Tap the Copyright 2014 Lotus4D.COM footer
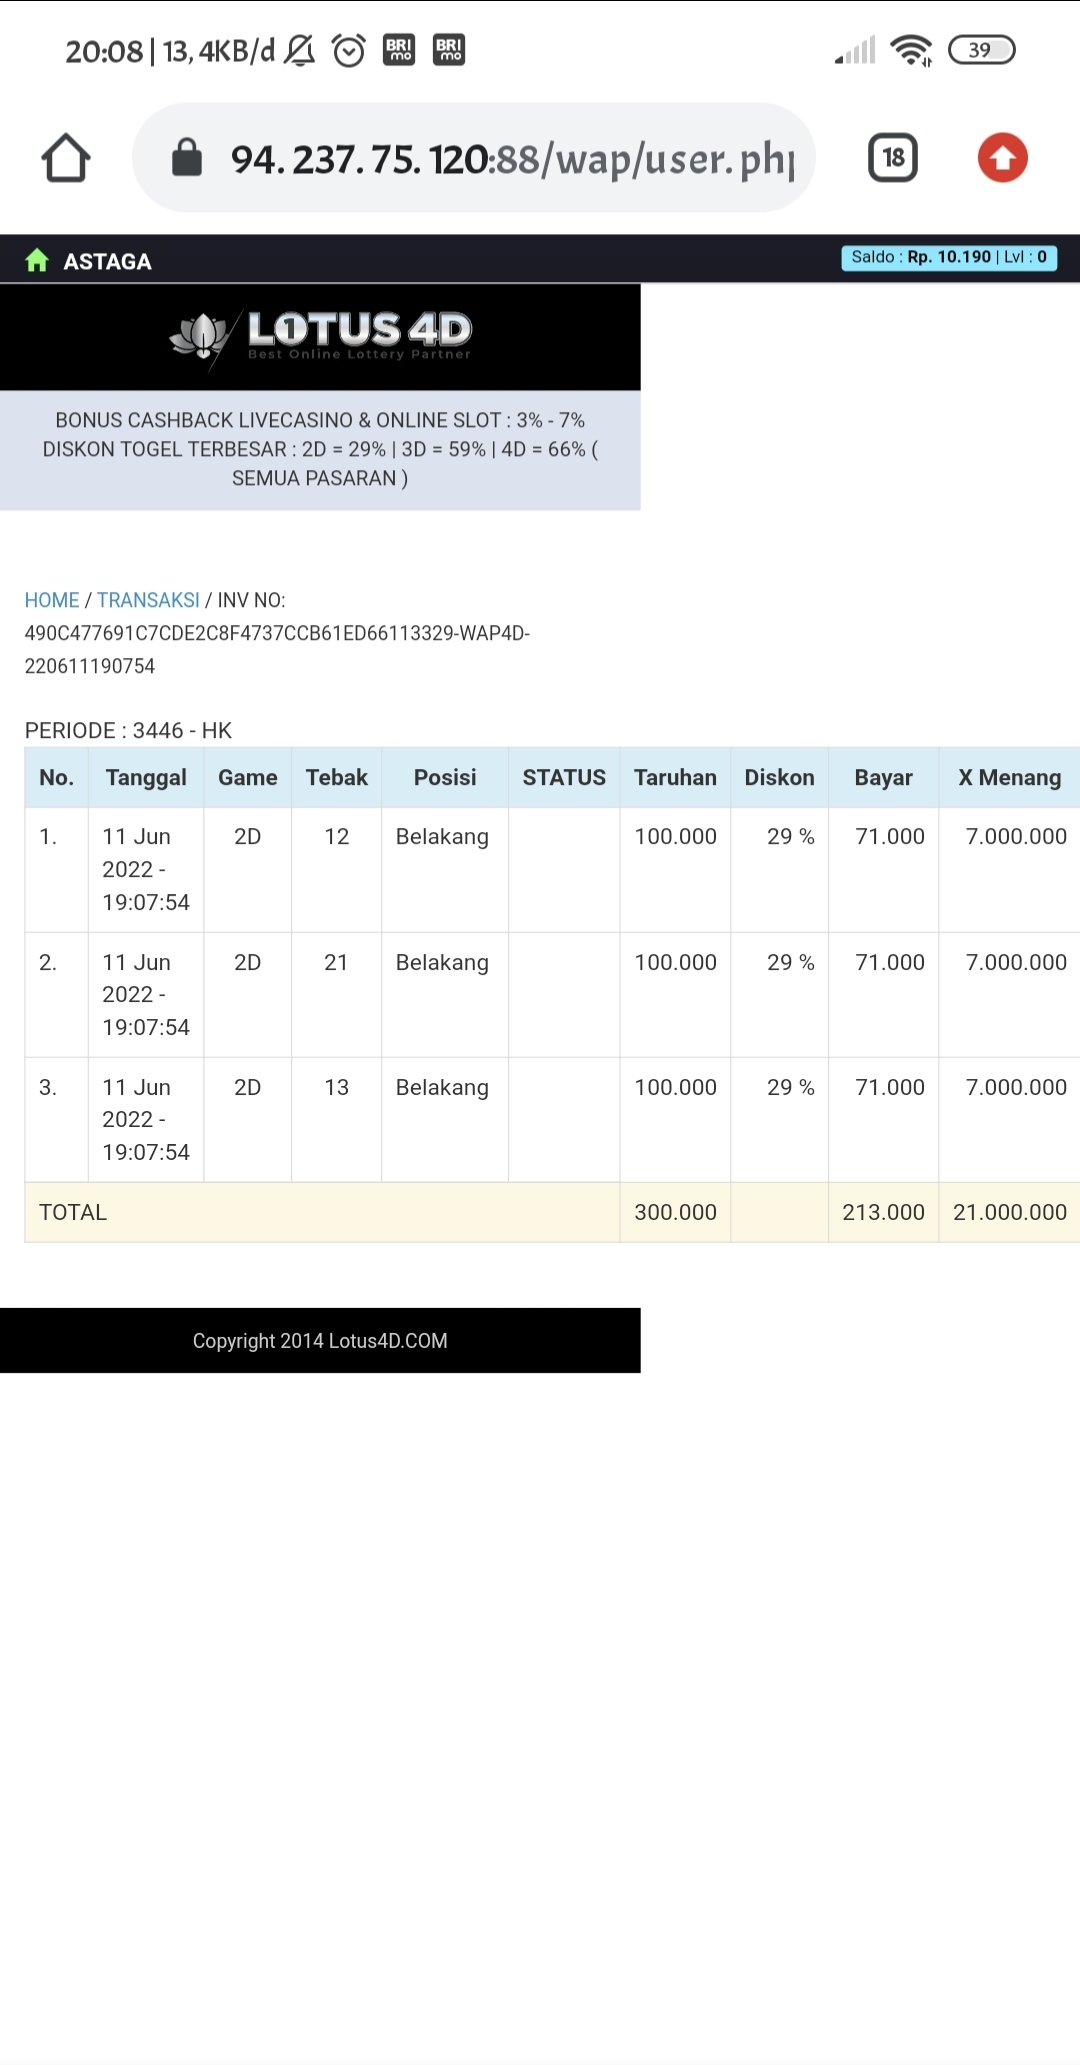Viewport: 1080px width, 2065px height. [320, 1341]
